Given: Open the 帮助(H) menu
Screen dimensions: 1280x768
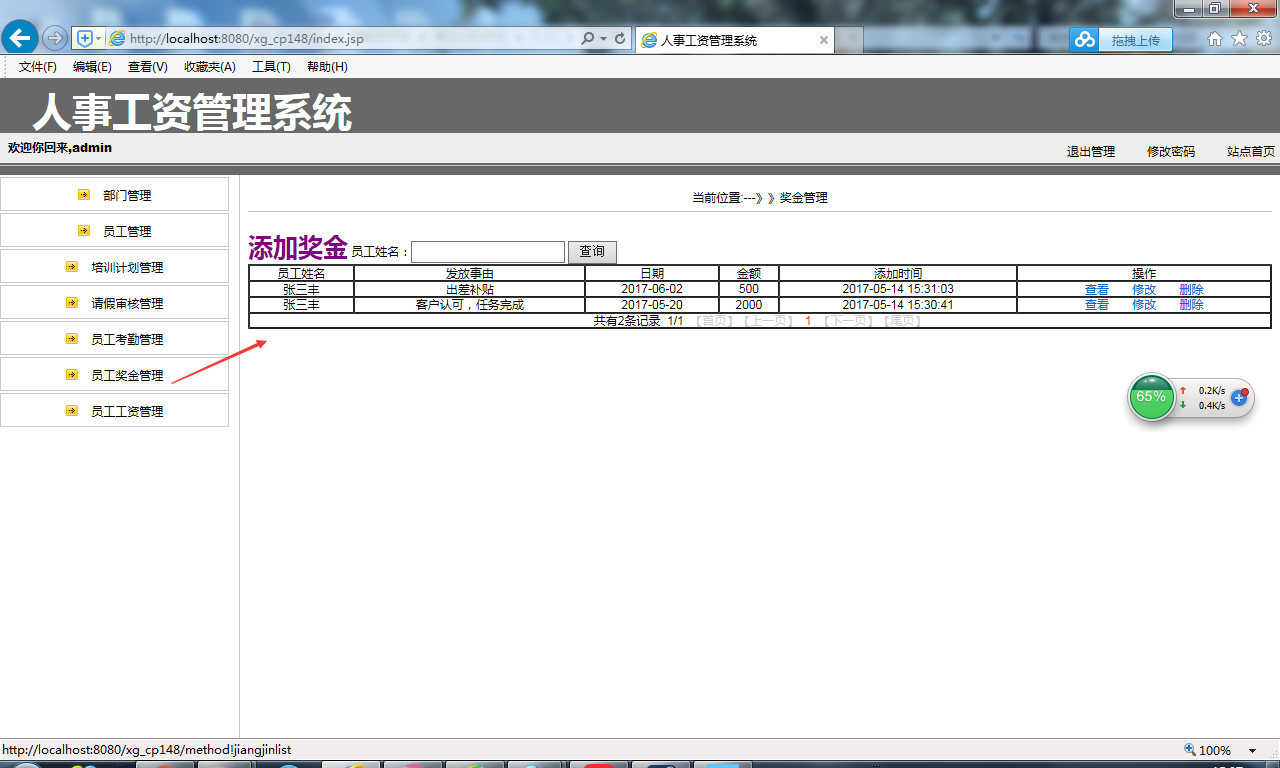Looking at the screenshot, I should (x=327, y=67).
